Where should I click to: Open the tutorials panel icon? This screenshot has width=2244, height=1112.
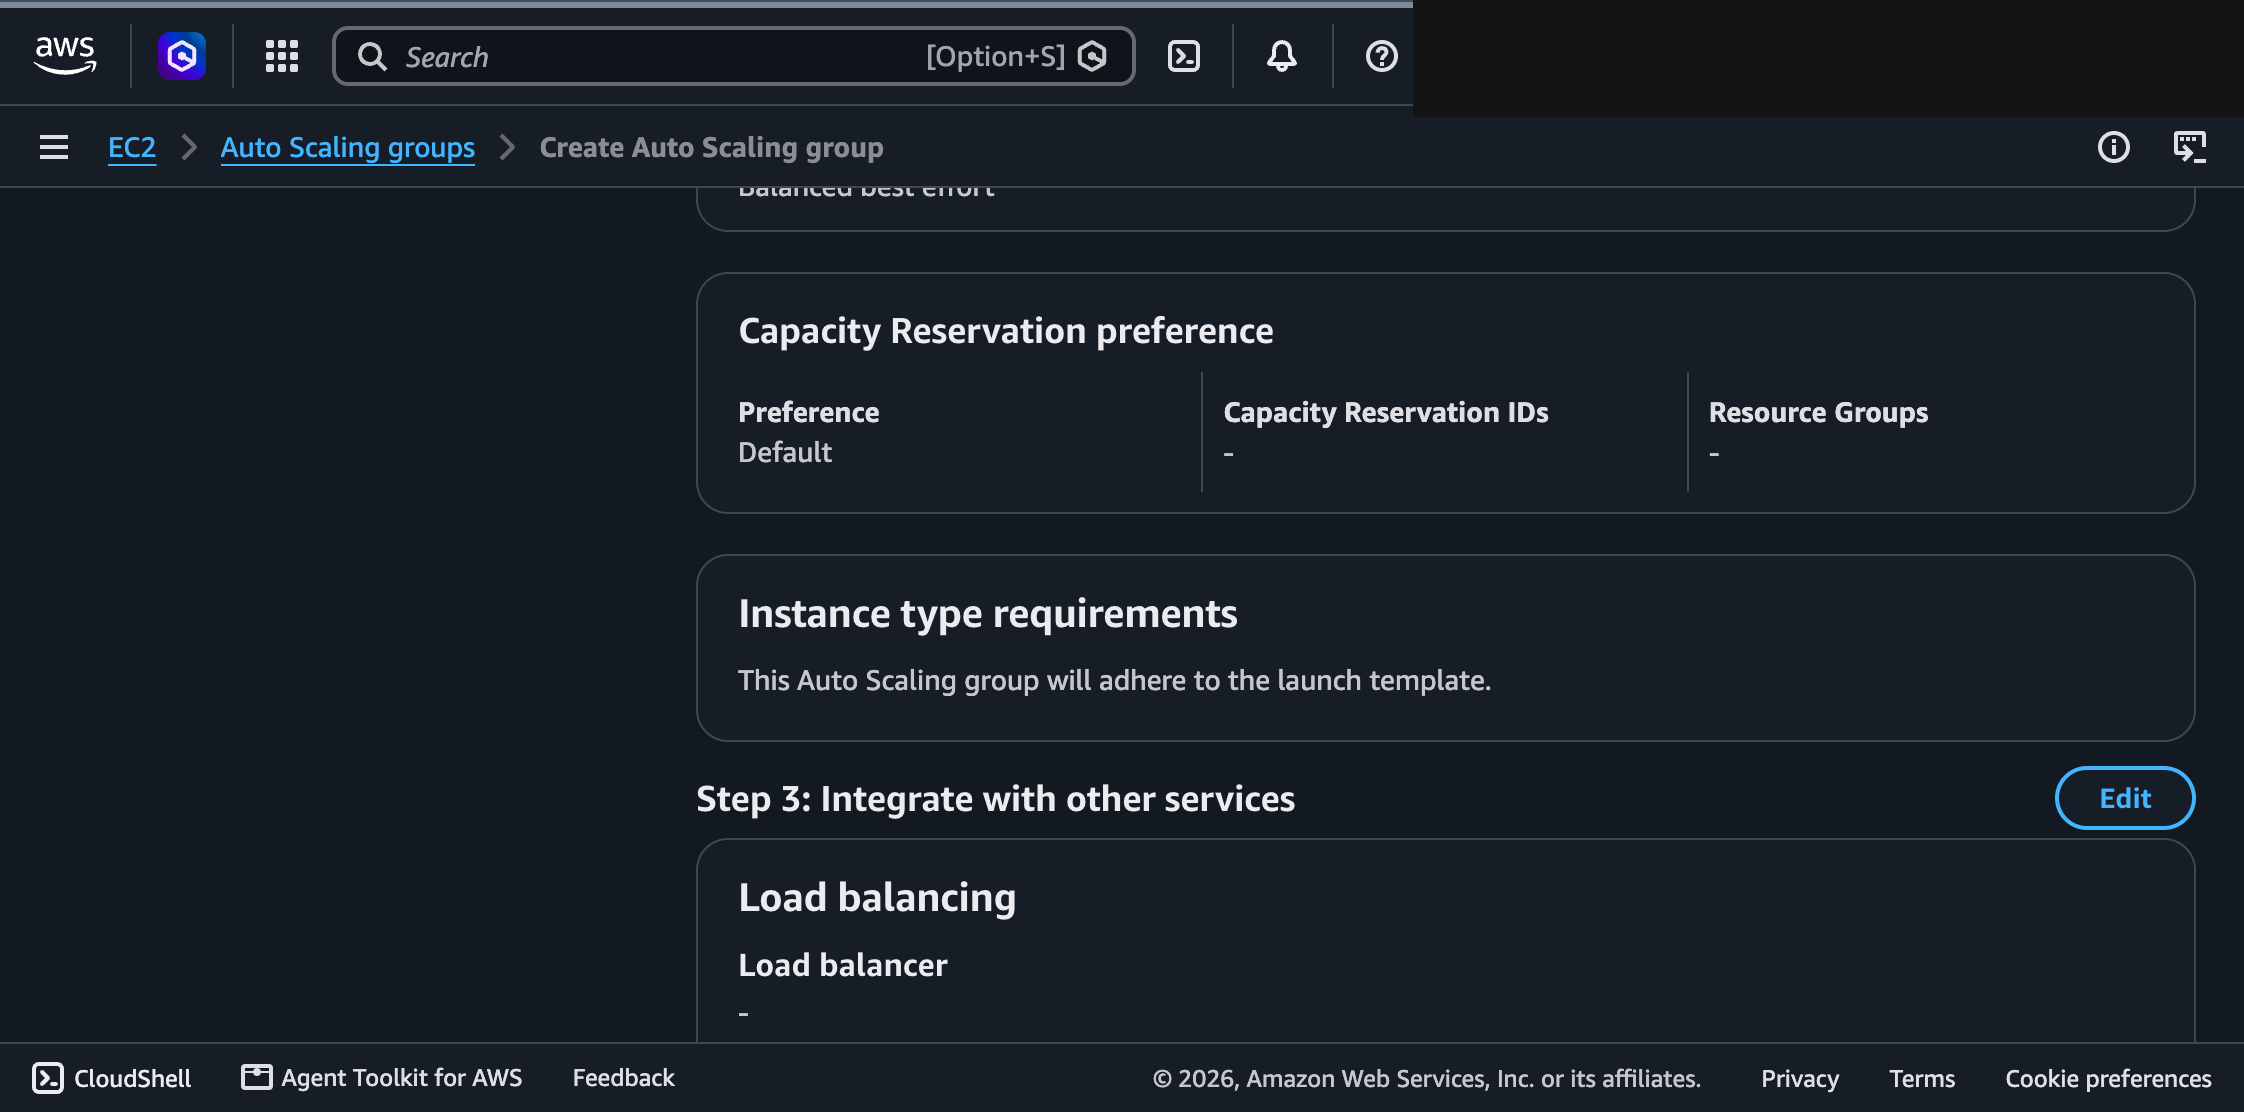(x=2190, y=147)
